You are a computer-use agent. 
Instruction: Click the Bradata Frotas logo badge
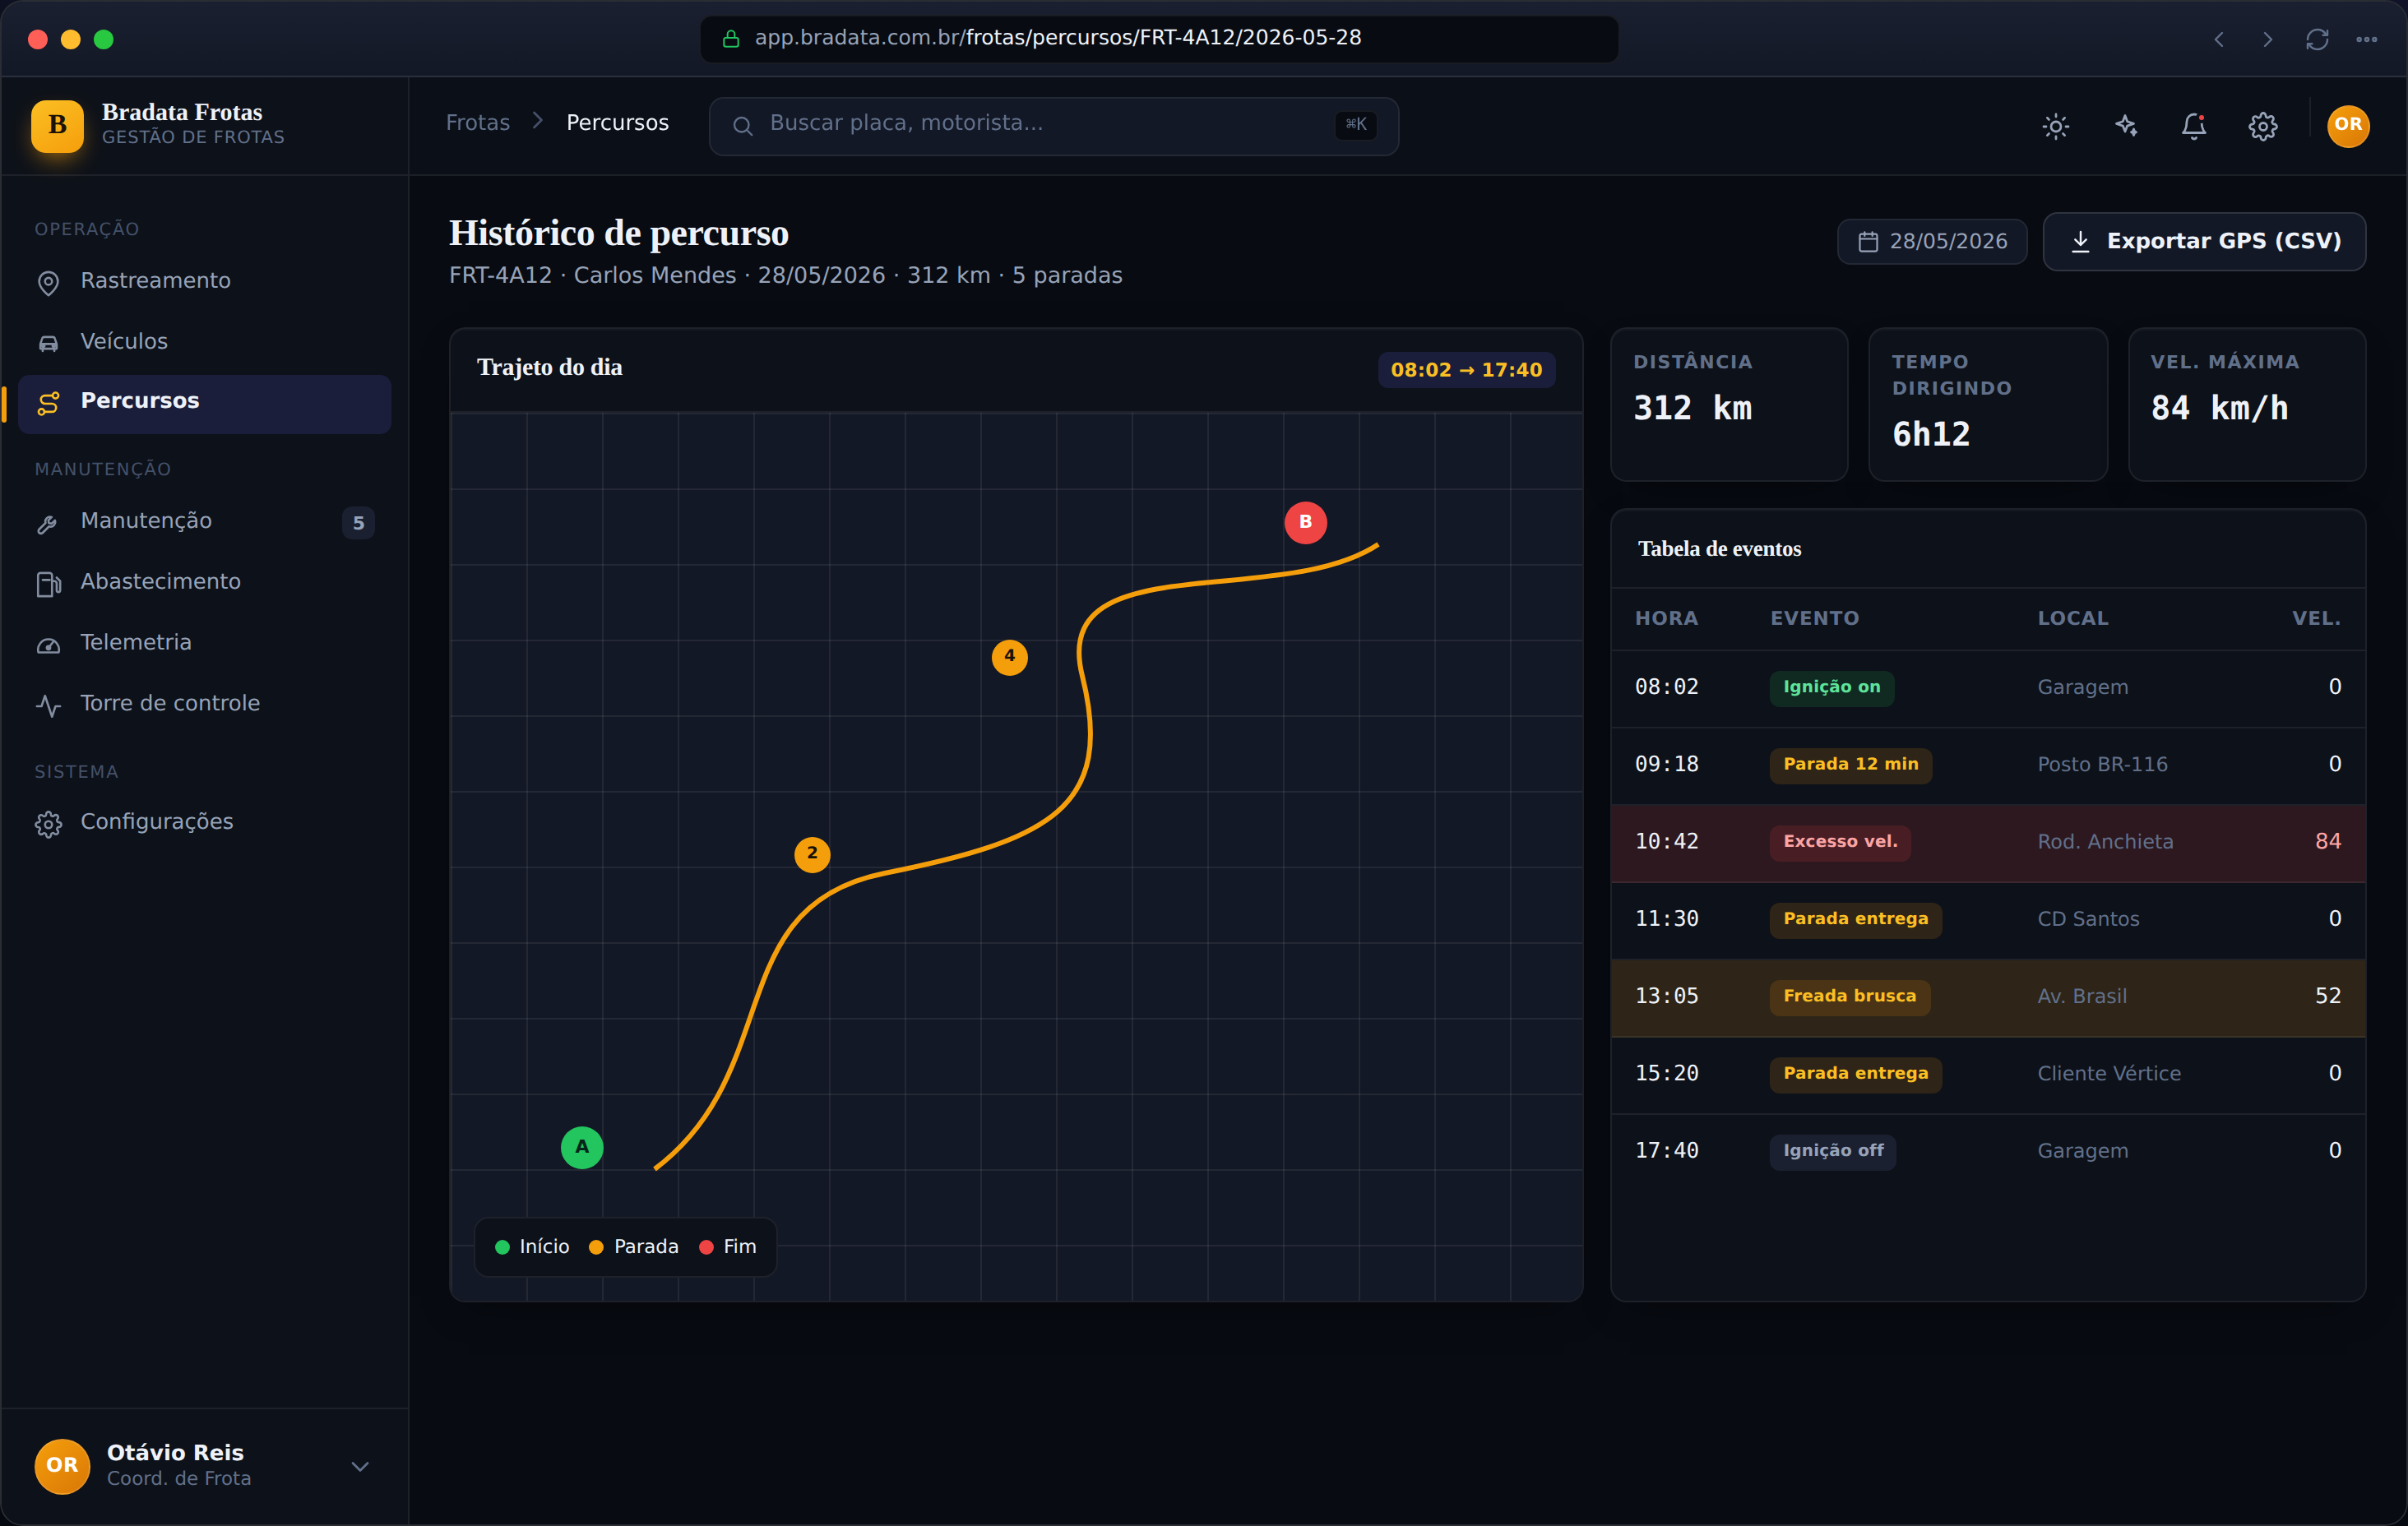57,126
